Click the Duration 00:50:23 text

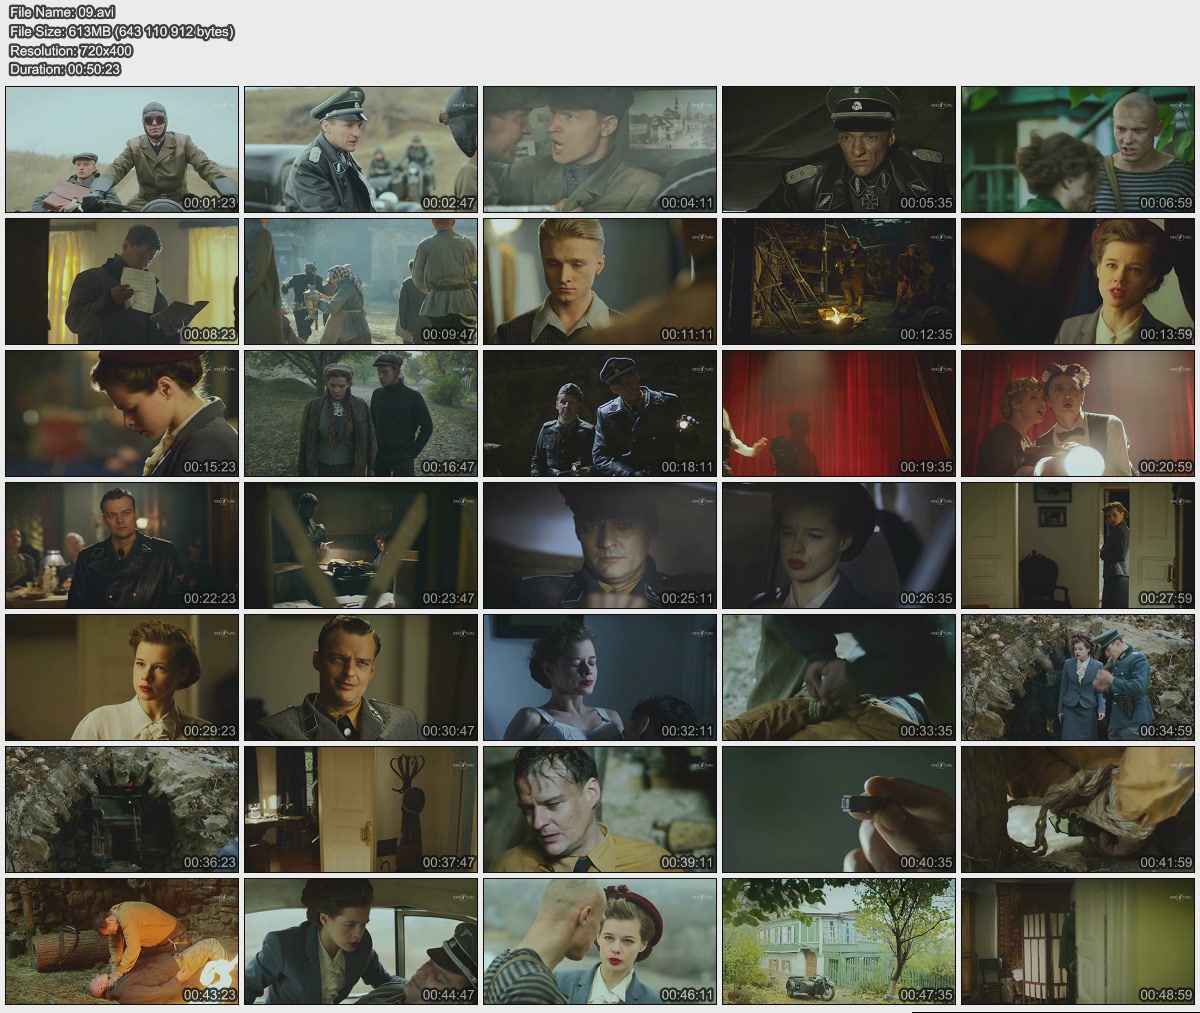(64, 69)
